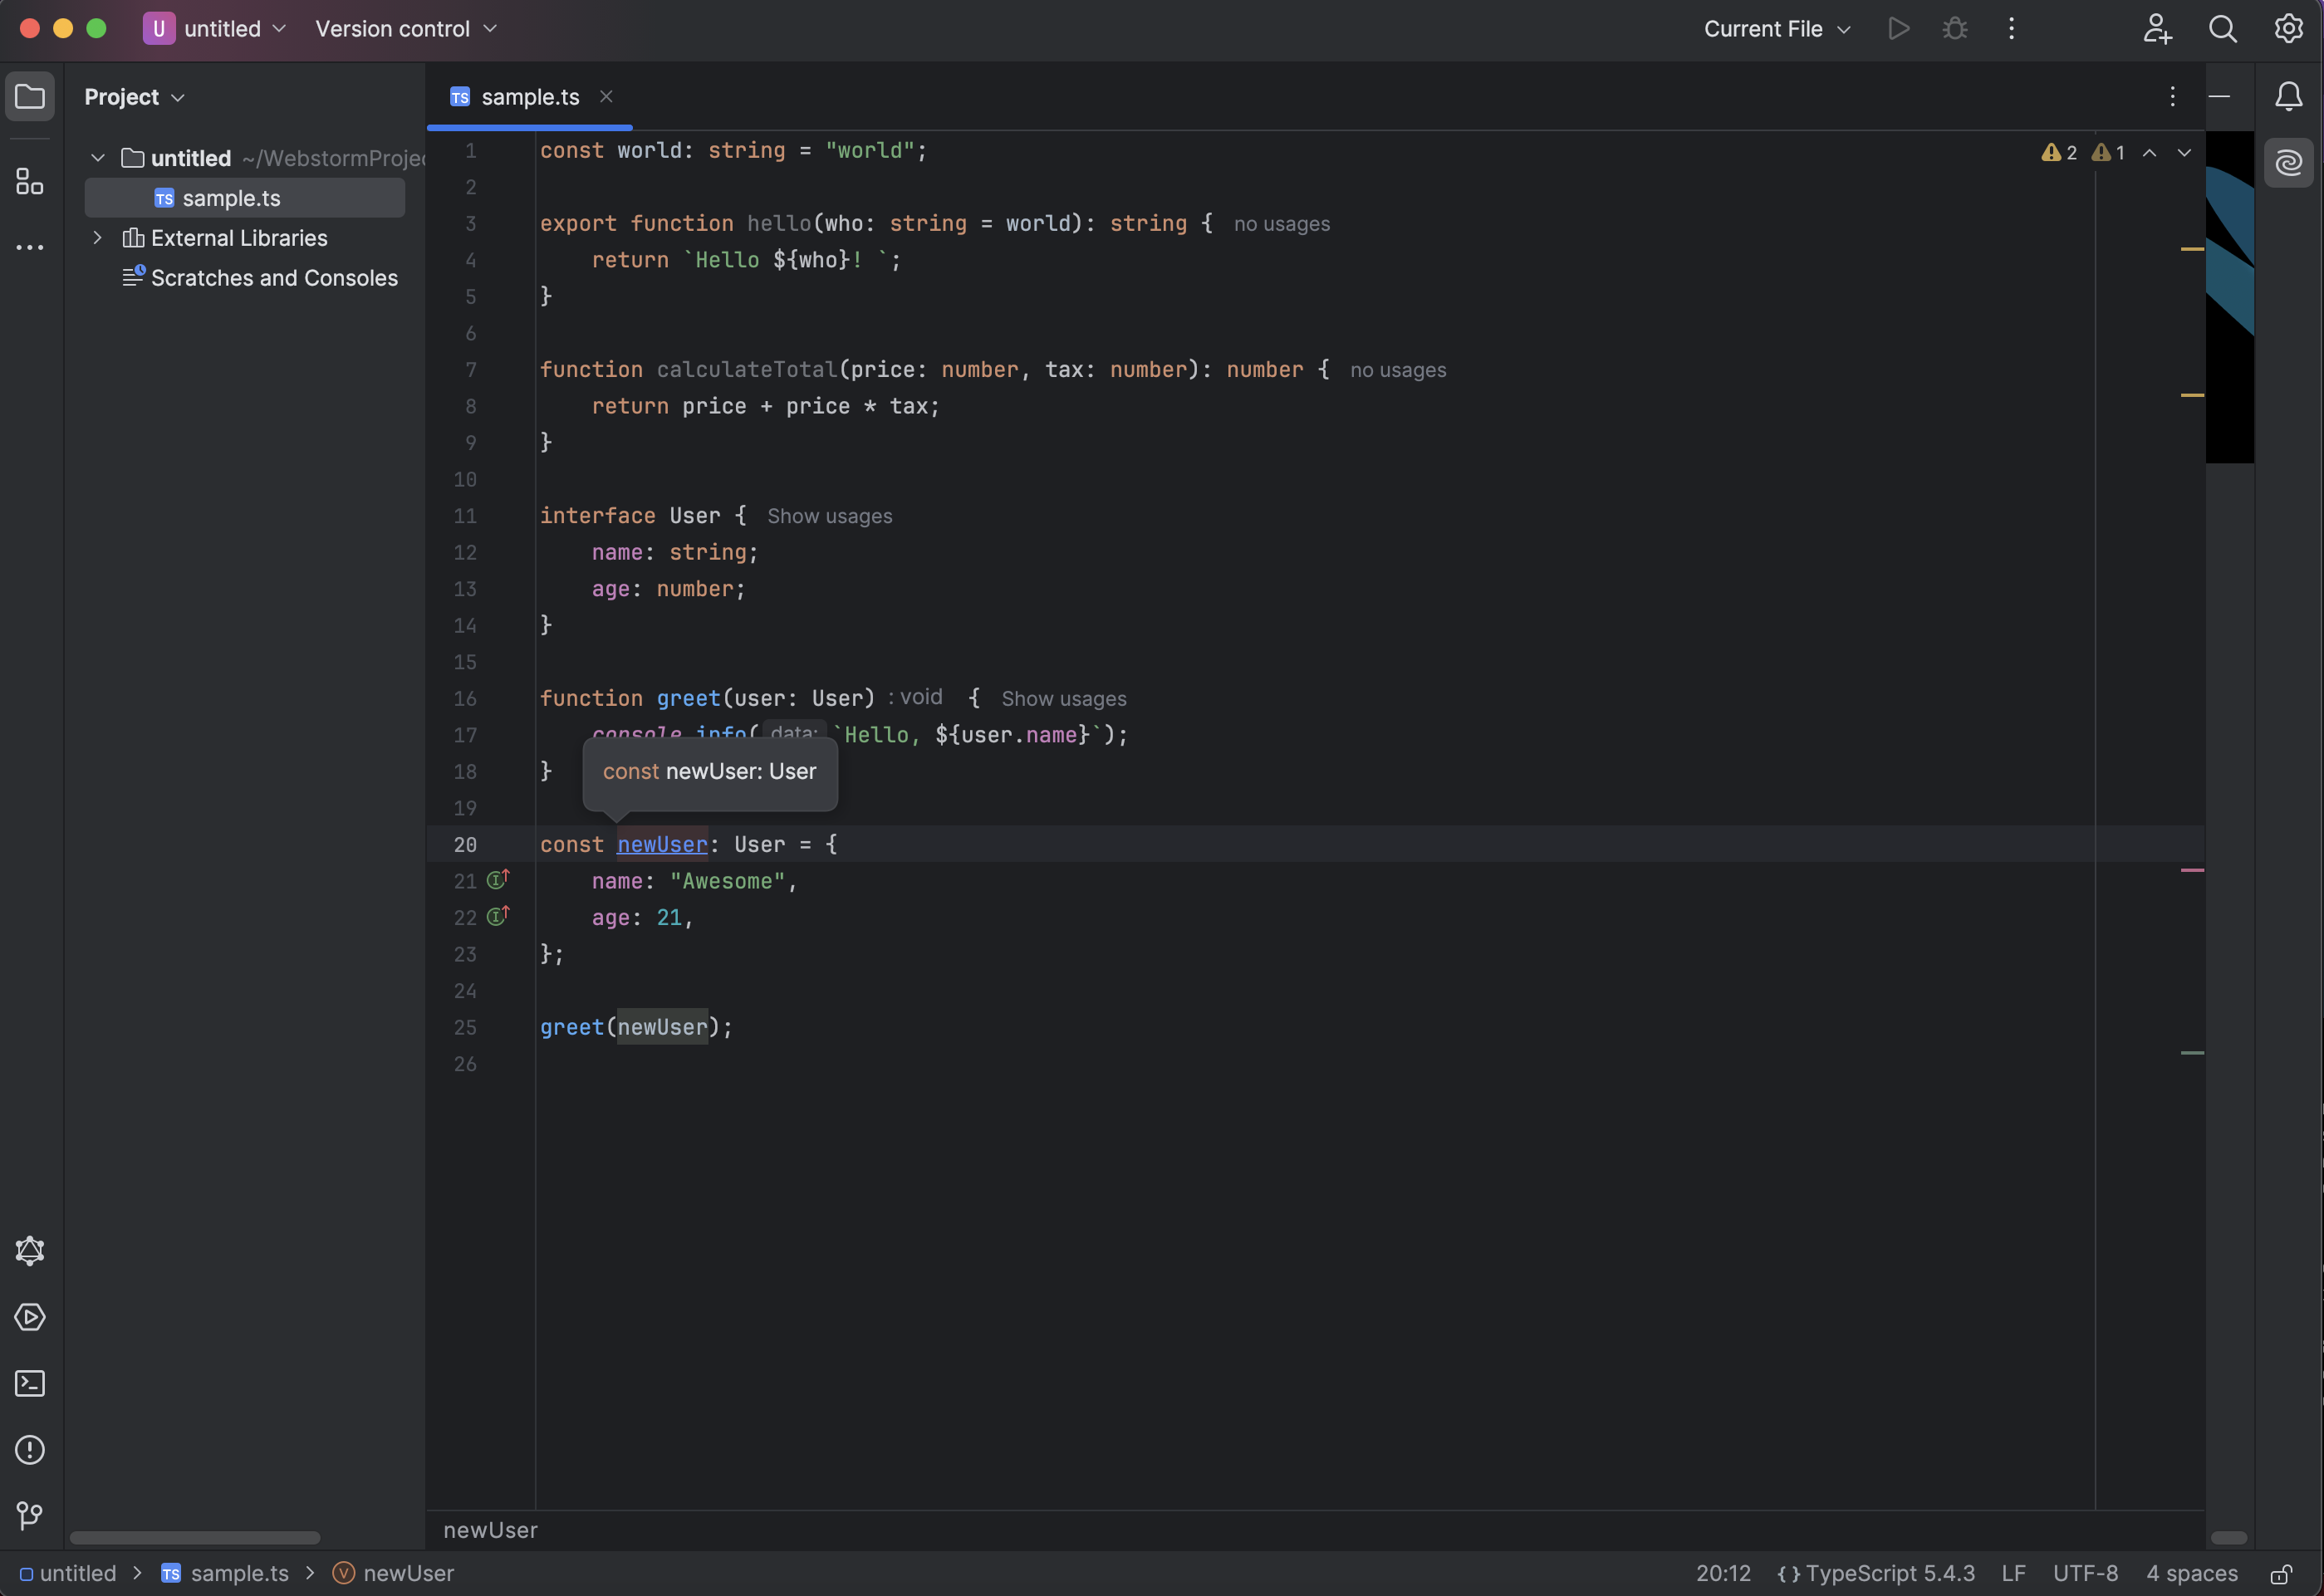Click Show usages for interface User
This screenshot has width=2324, height=1596.
click(828, 517)
